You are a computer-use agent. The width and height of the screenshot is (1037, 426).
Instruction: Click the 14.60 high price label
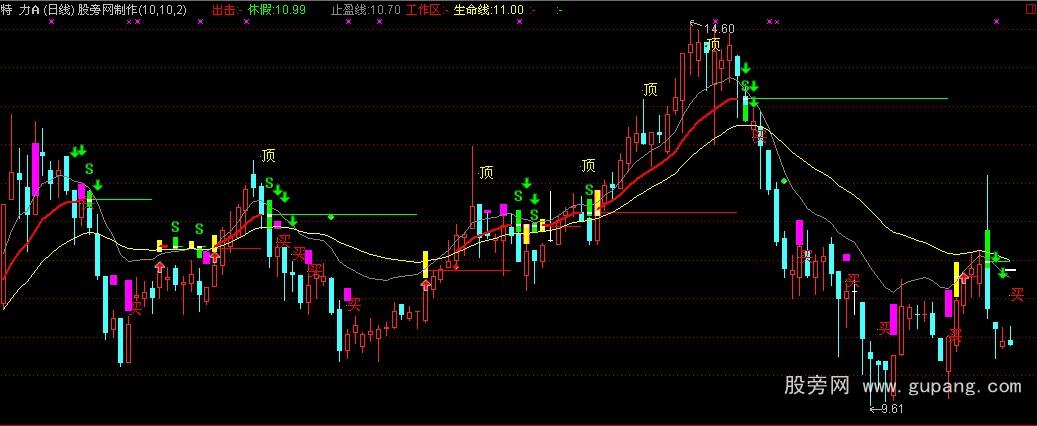pyautogui.click(x=720, y=28)
